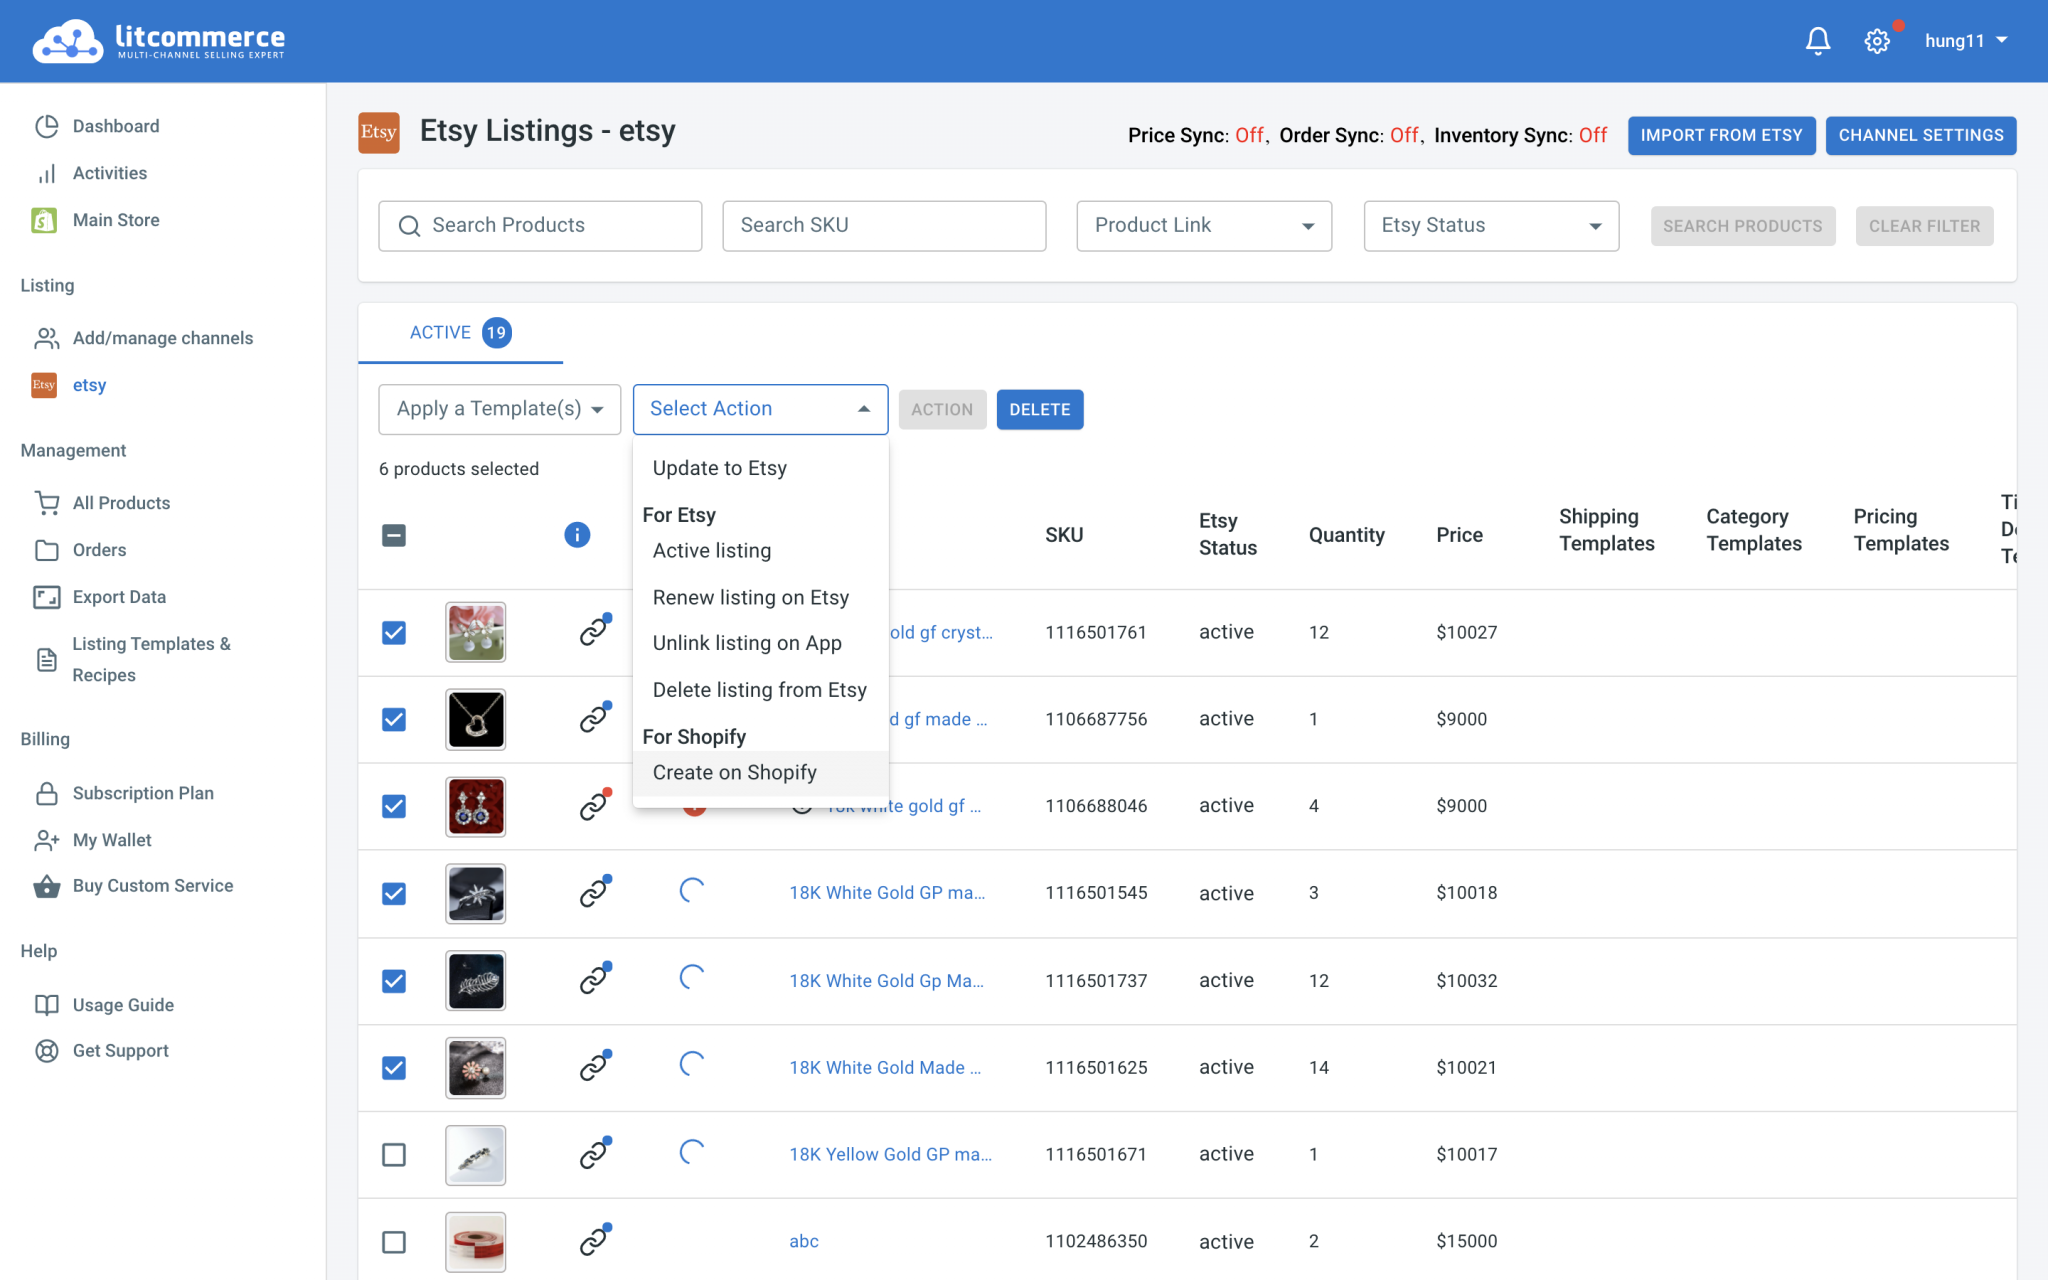Choose Delete listing from Etsy

coord(760,690)
